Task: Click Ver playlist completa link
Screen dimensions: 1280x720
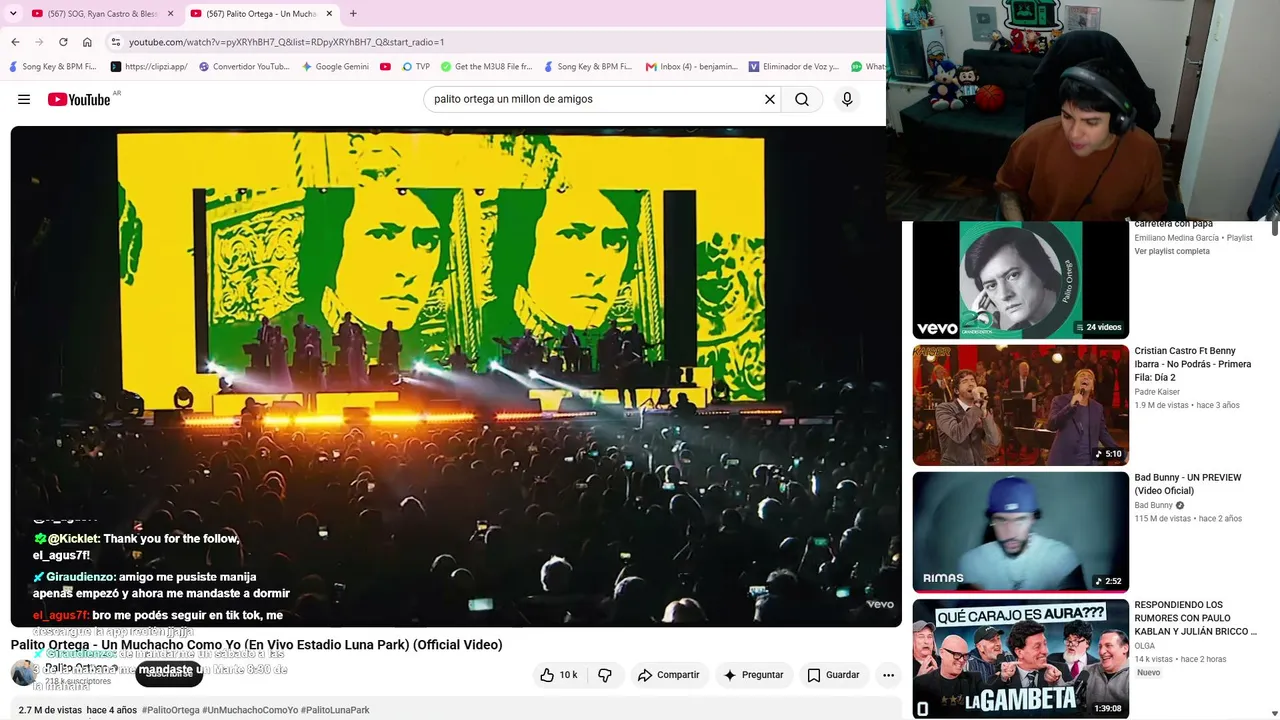Action: [x=1172, y=251]
